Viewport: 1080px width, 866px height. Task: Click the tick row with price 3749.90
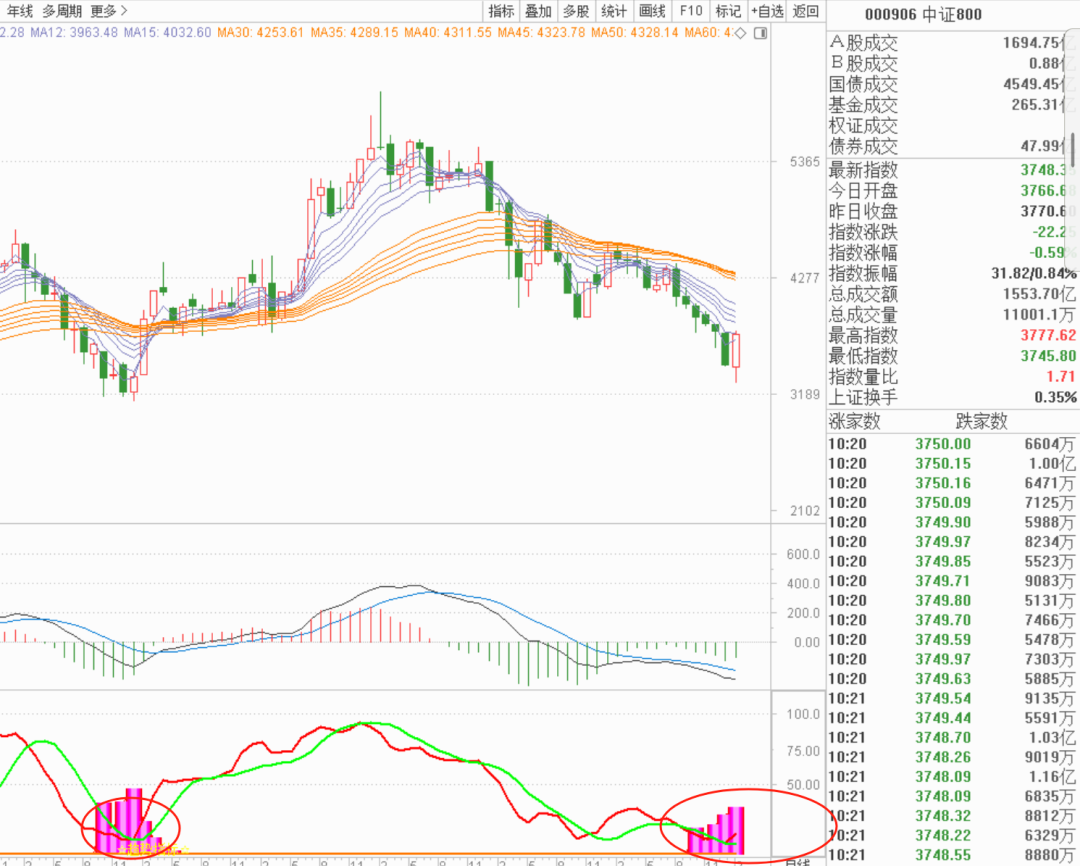coord(952,522)
